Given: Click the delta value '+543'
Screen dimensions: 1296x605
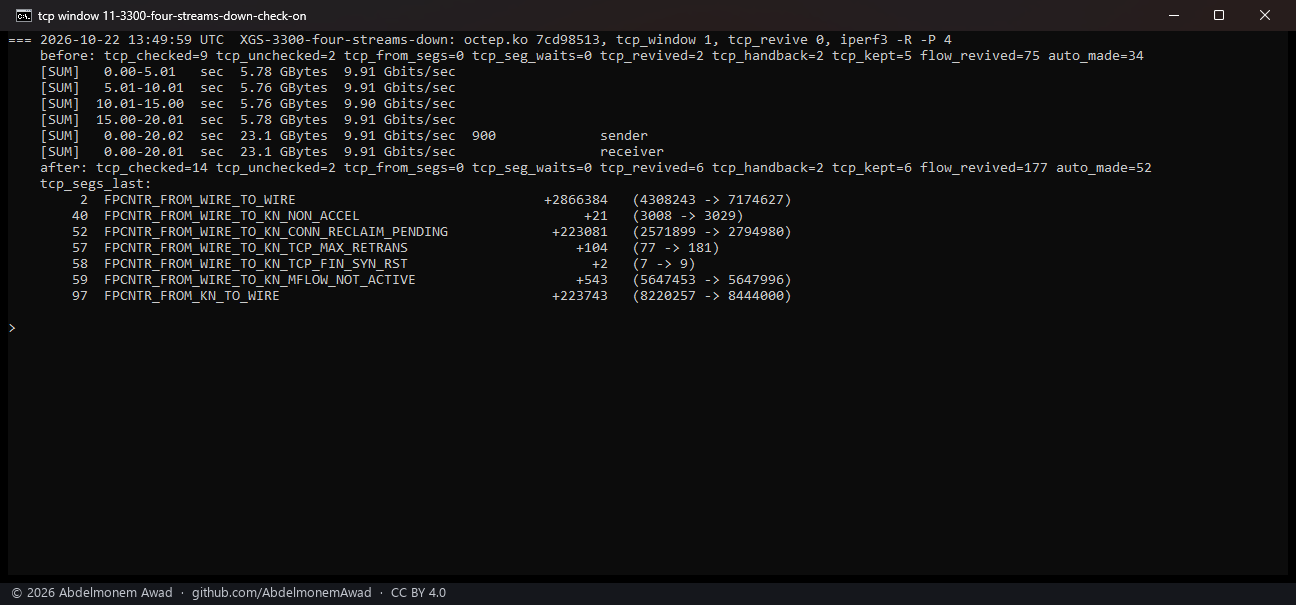Looking at the screenshot, I should (x=592, y=280).
